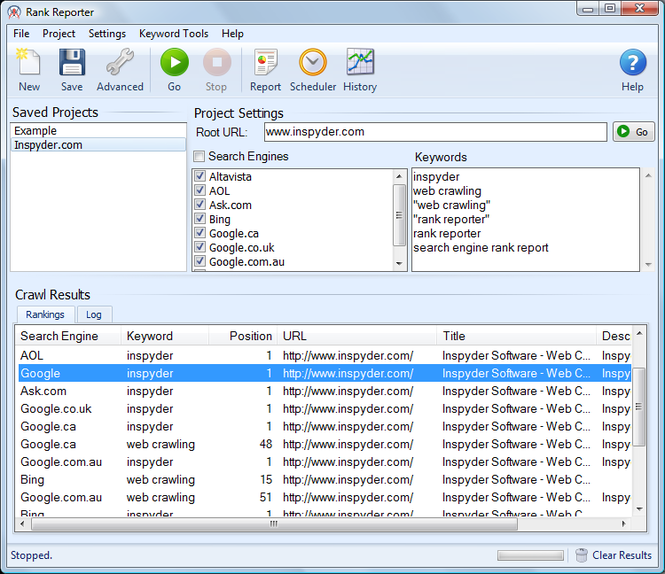Uncheck the Google.co.uk search engine

click(200, 247)
